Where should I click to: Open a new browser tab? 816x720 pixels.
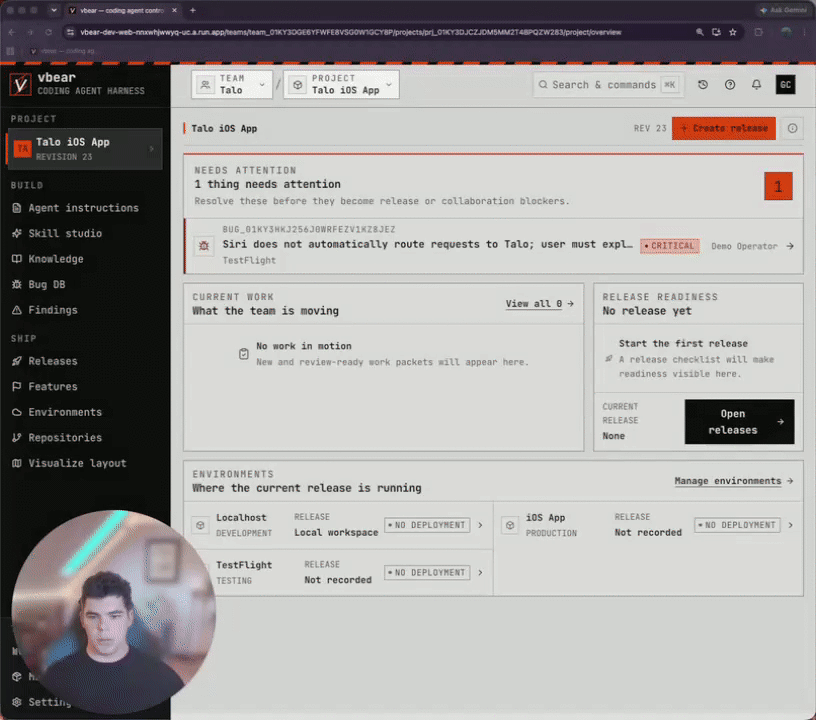tap(193, 10)
